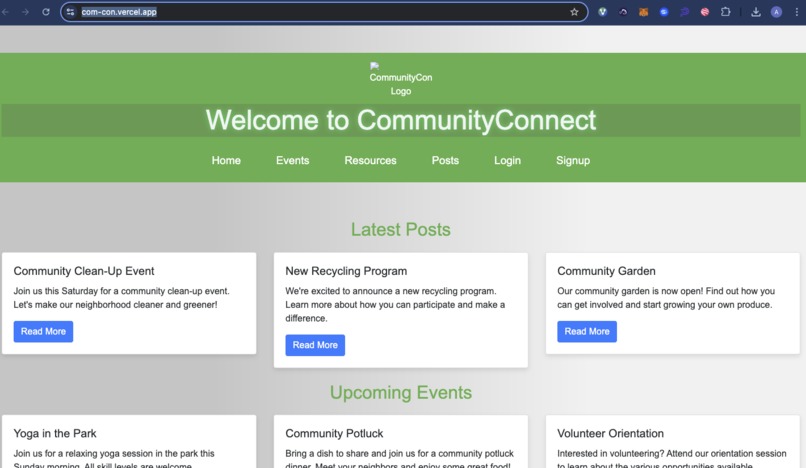The height and width of the screenshot is (468, 806).
Task: Open the blue circular extension icon
Action: click(x=664, y=12)
